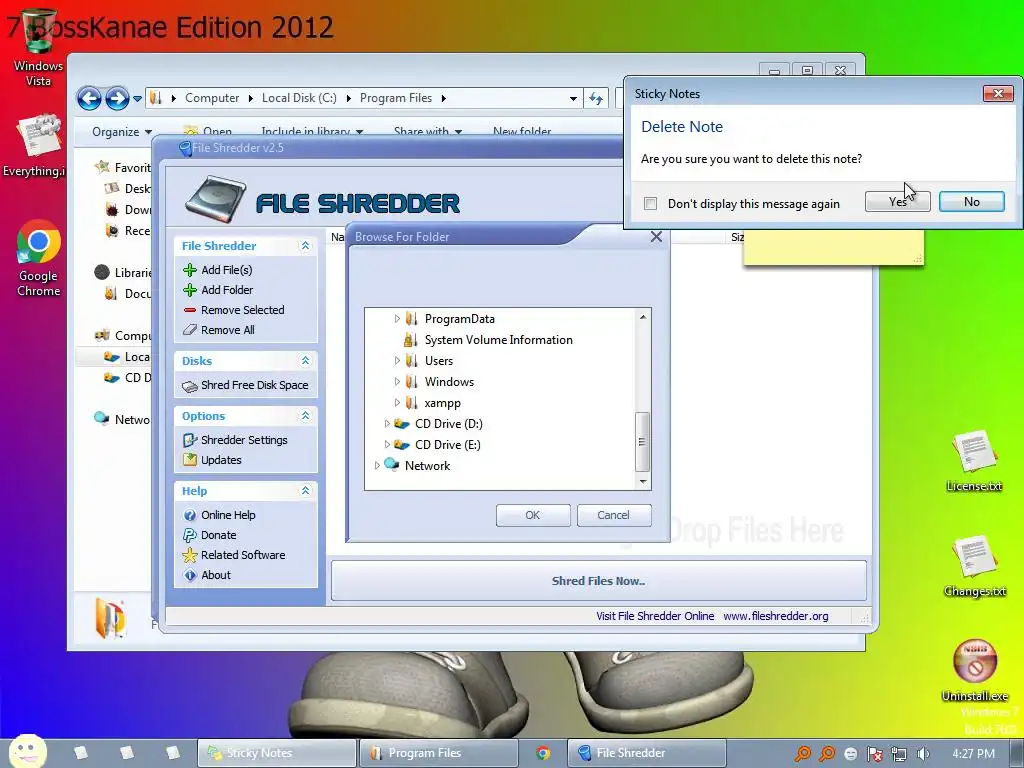Viewport: 1024px width, 768px height.
Task: Check Don't display this message again
Action: 650,204
